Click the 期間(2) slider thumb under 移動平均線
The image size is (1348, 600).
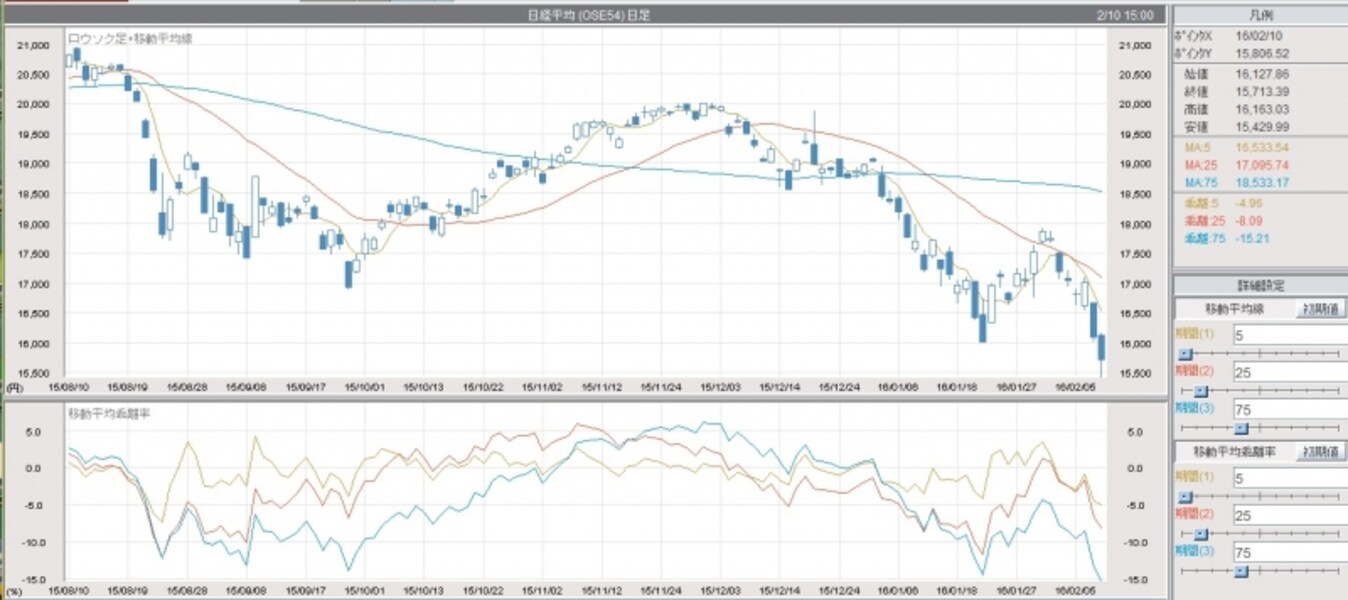1200,390
